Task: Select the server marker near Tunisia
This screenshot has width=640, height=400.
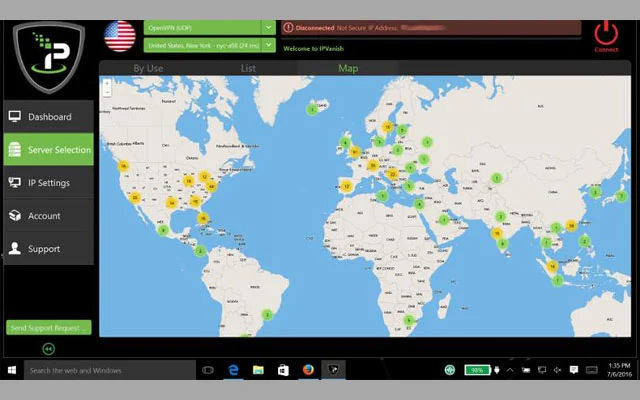Action: click(382, 196)
